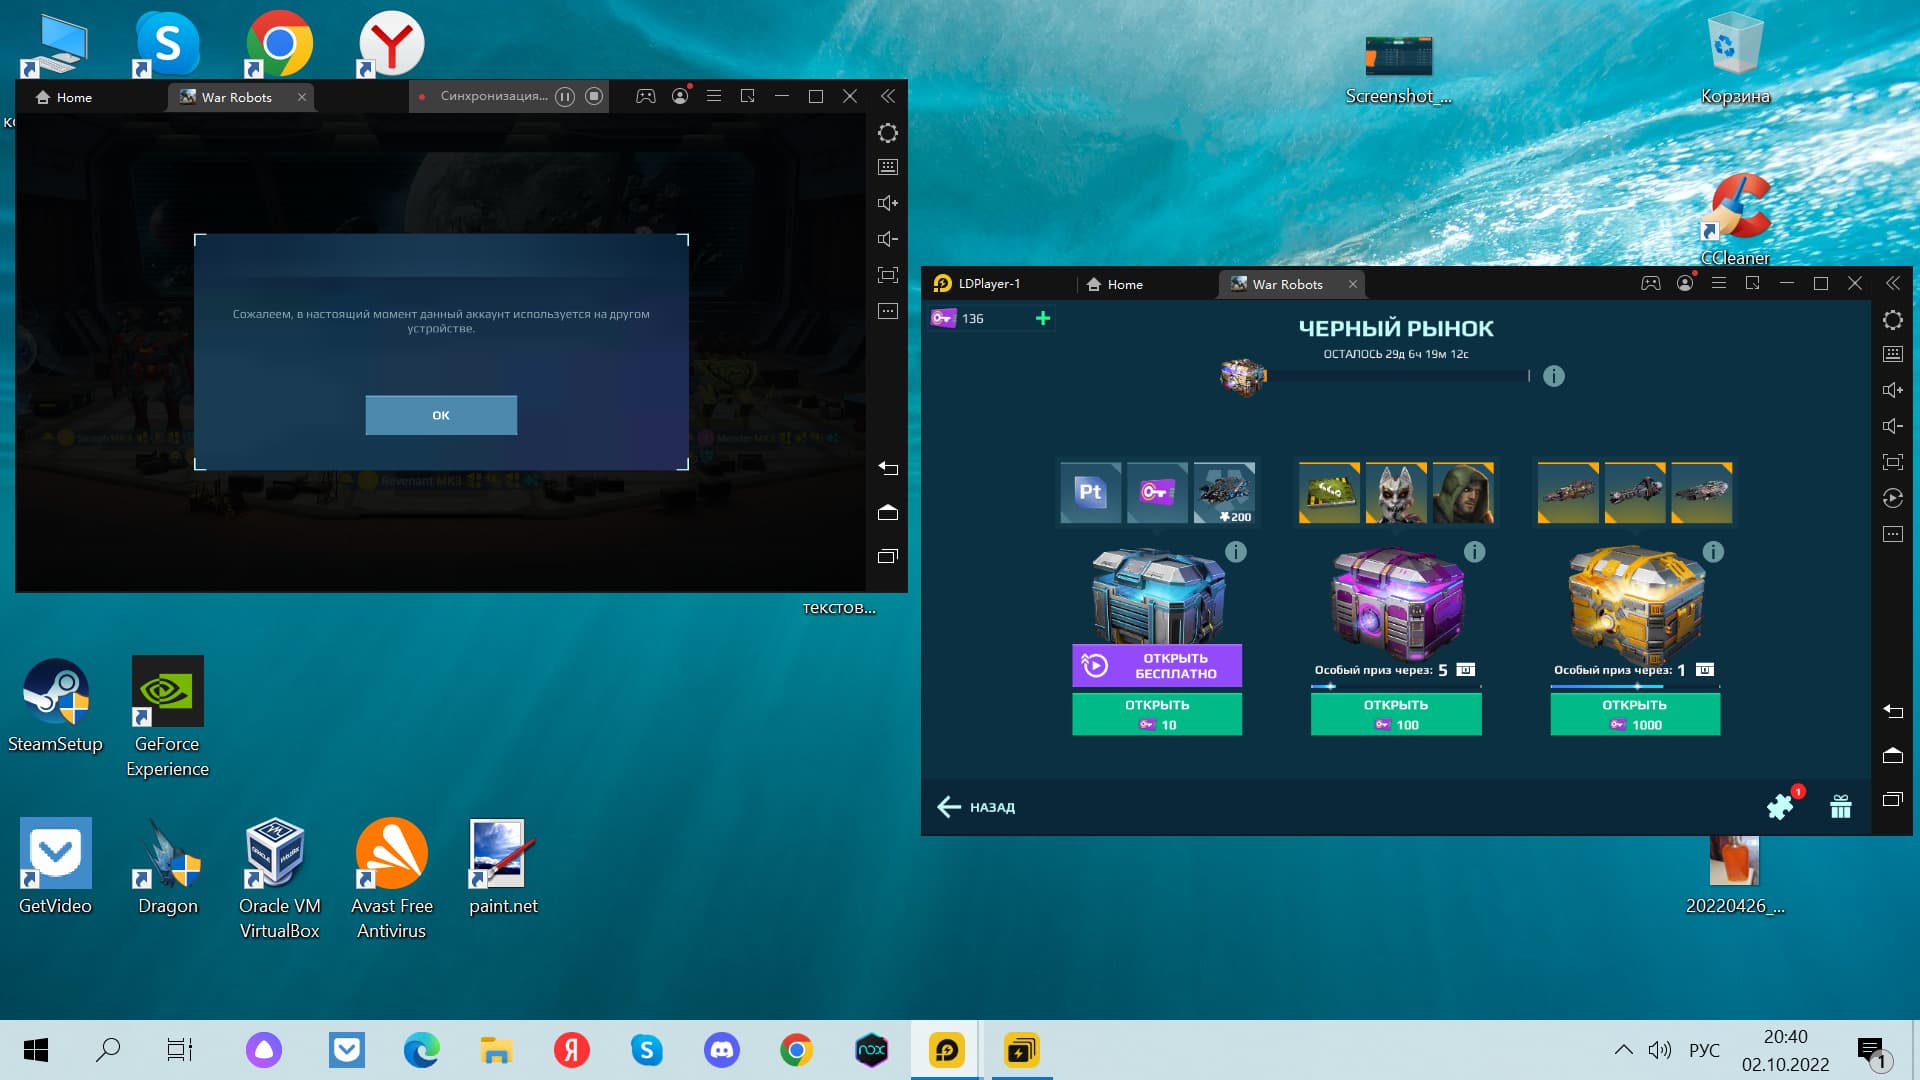Open gamepad settings in right LDPlayer title bar
Screen dimensions: 1920x1080
pyautogui.click(x=1651, y=283)
